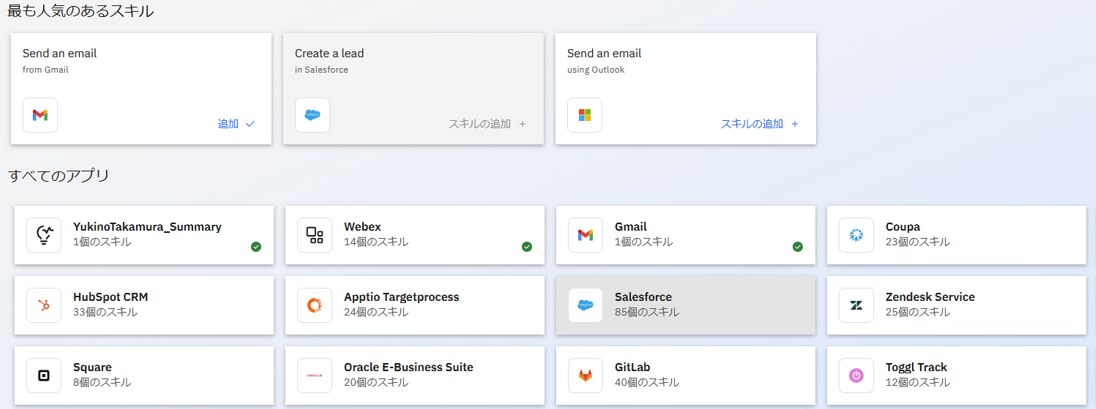
Task: Click the Square app icon
Action: [44, 375]
